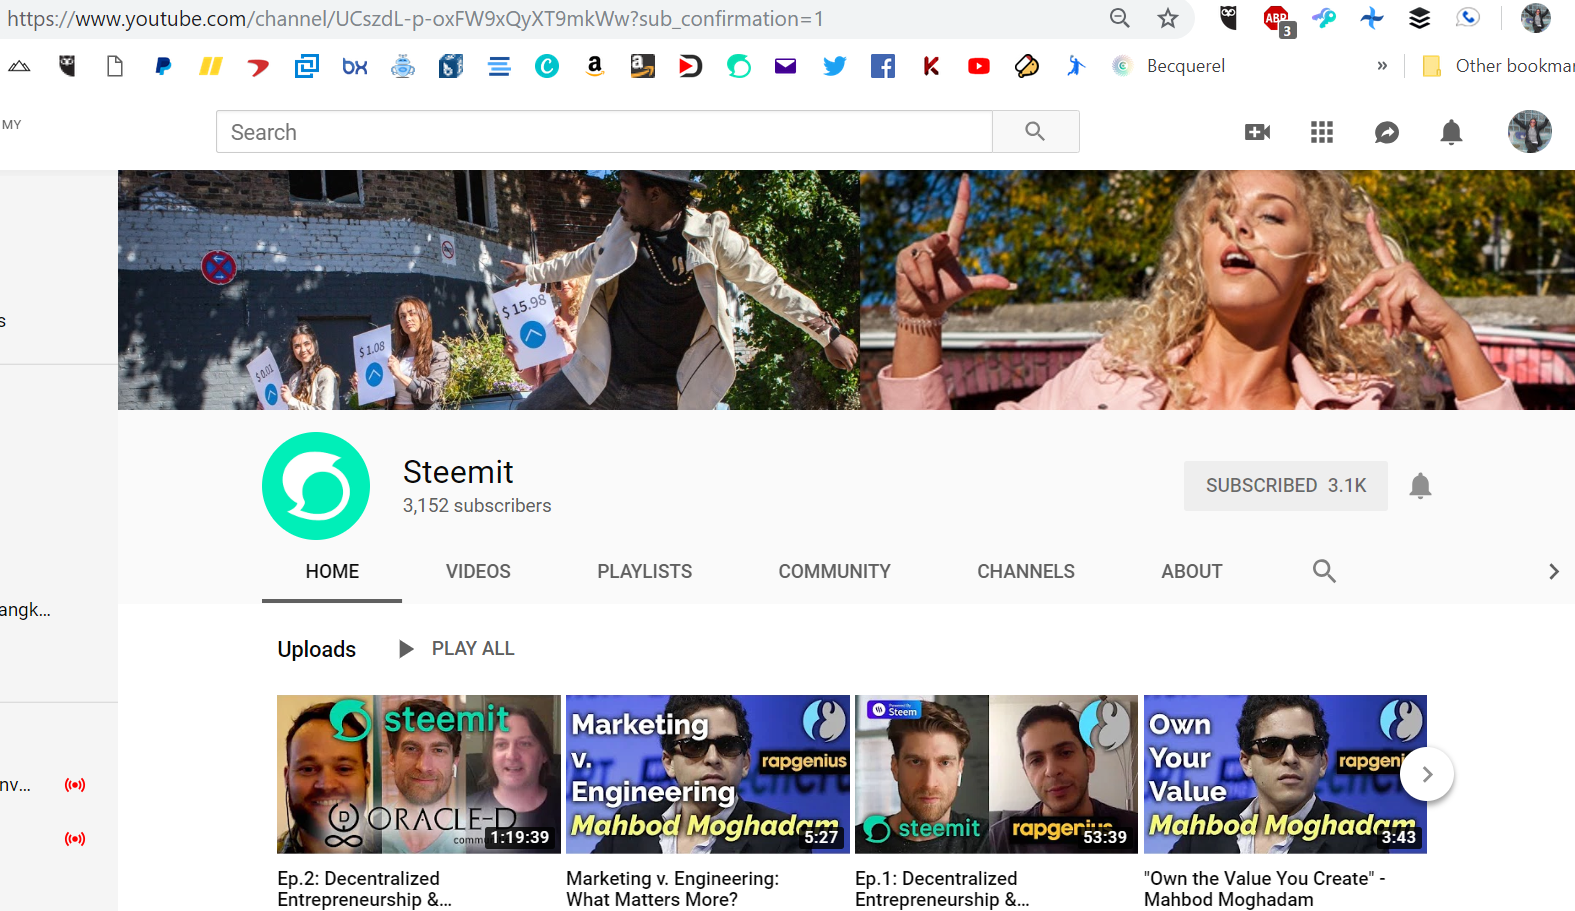The width and height of the screenshot is (1575, 911).
Task: Click the zoom magnifier icon in address bar
Action: tap(1120, 18)
